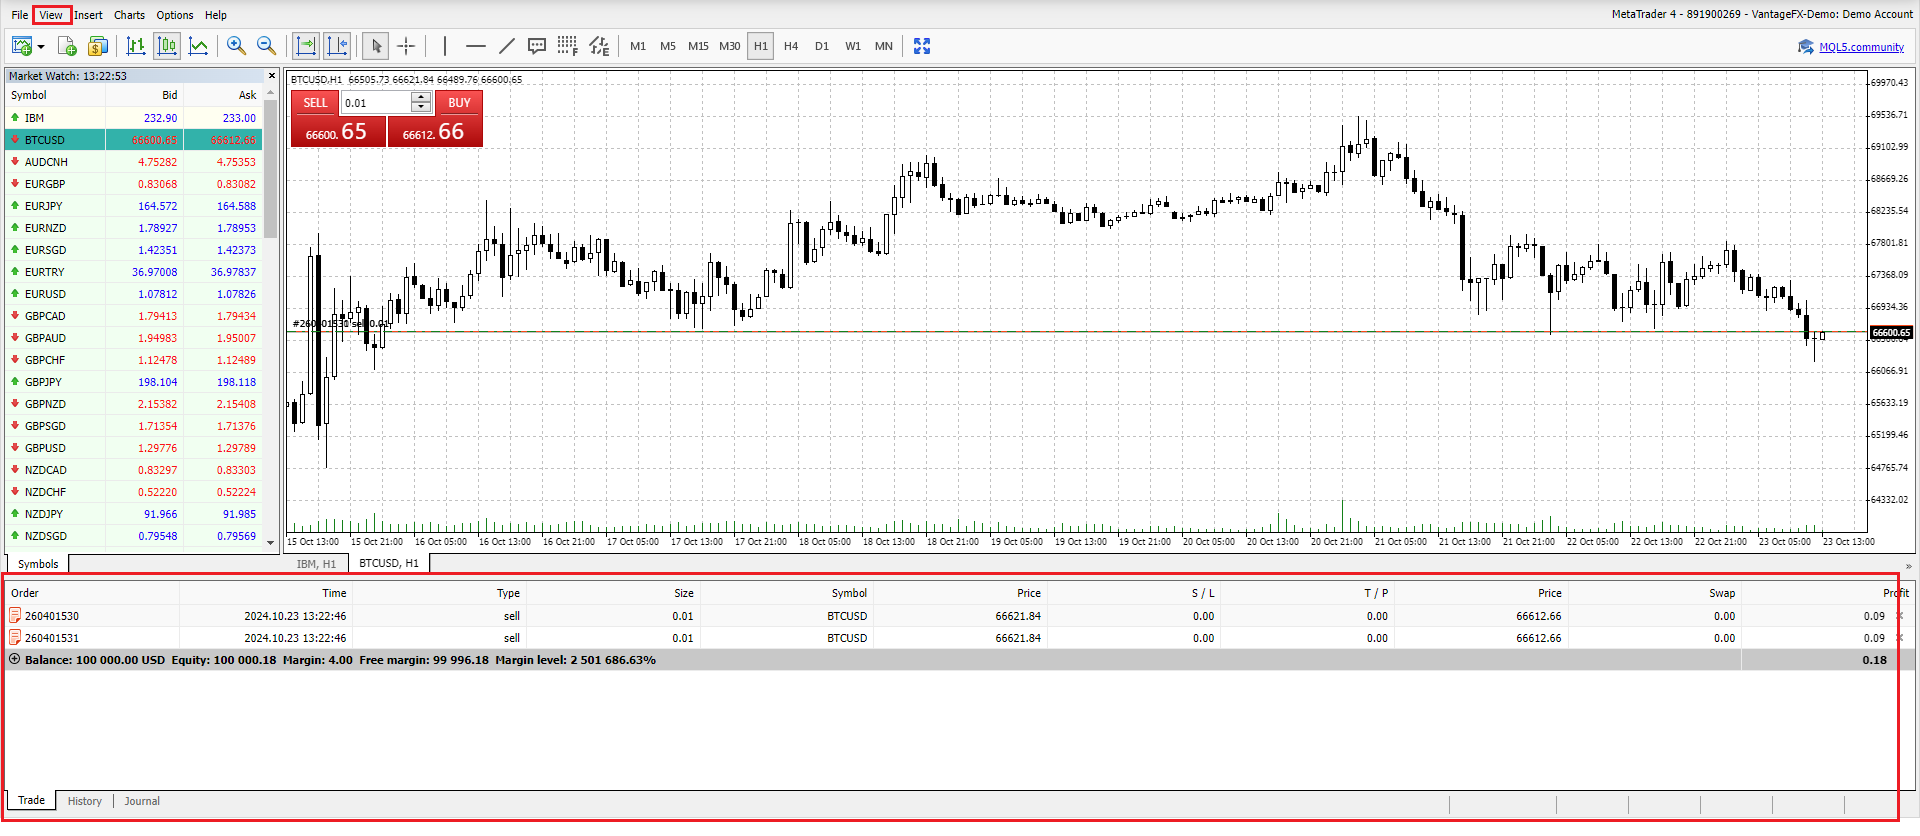Click the zoom in magnifier icon
The height and width of the screenshot is (836, 1920).
coord(236,46)
